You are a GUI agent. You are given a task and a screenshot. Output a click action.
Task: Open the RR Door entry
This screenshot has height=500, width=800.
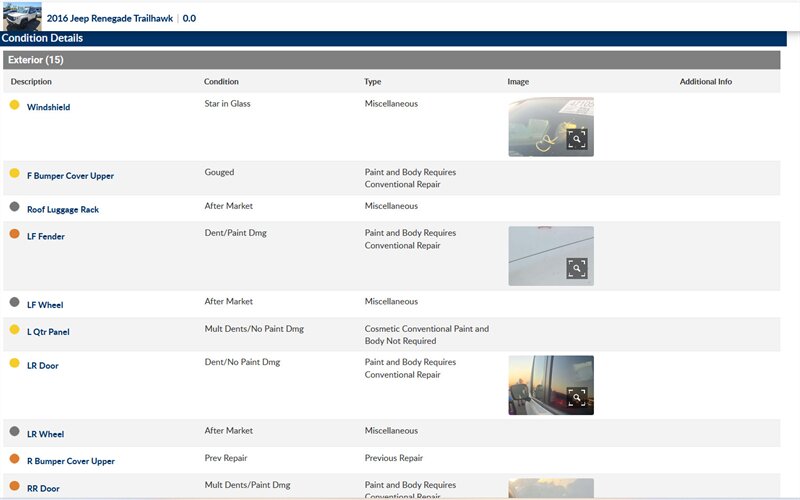tap(43, 488)
